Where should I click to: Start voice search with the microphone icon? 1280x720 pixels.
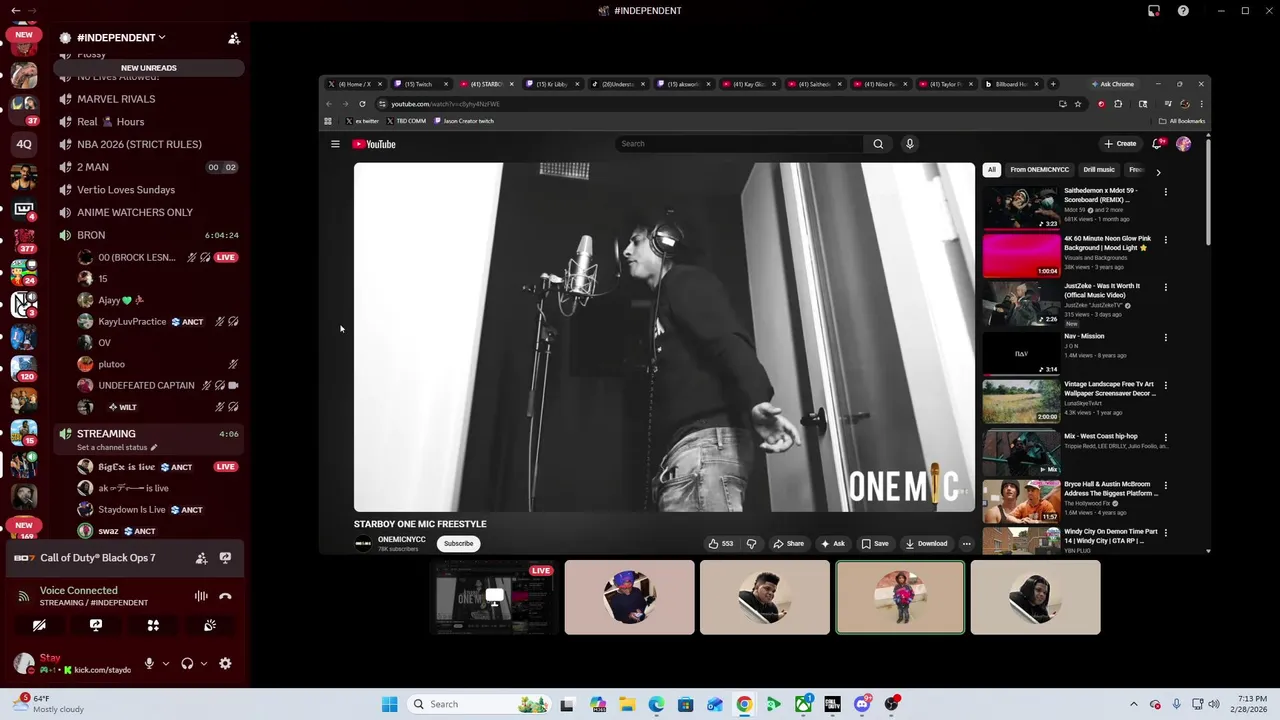coord(909,144)
